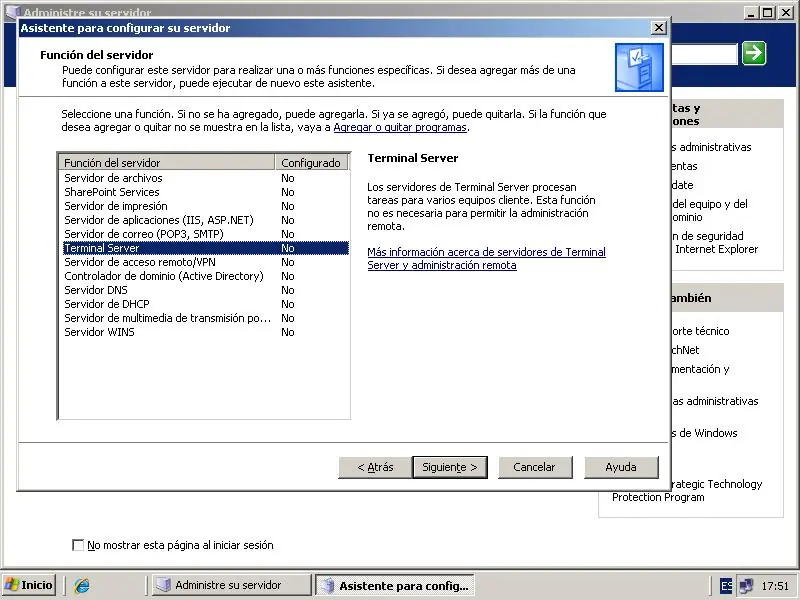Select 'Servidor de multimedia de transmisión' row

tap(206, 318)
